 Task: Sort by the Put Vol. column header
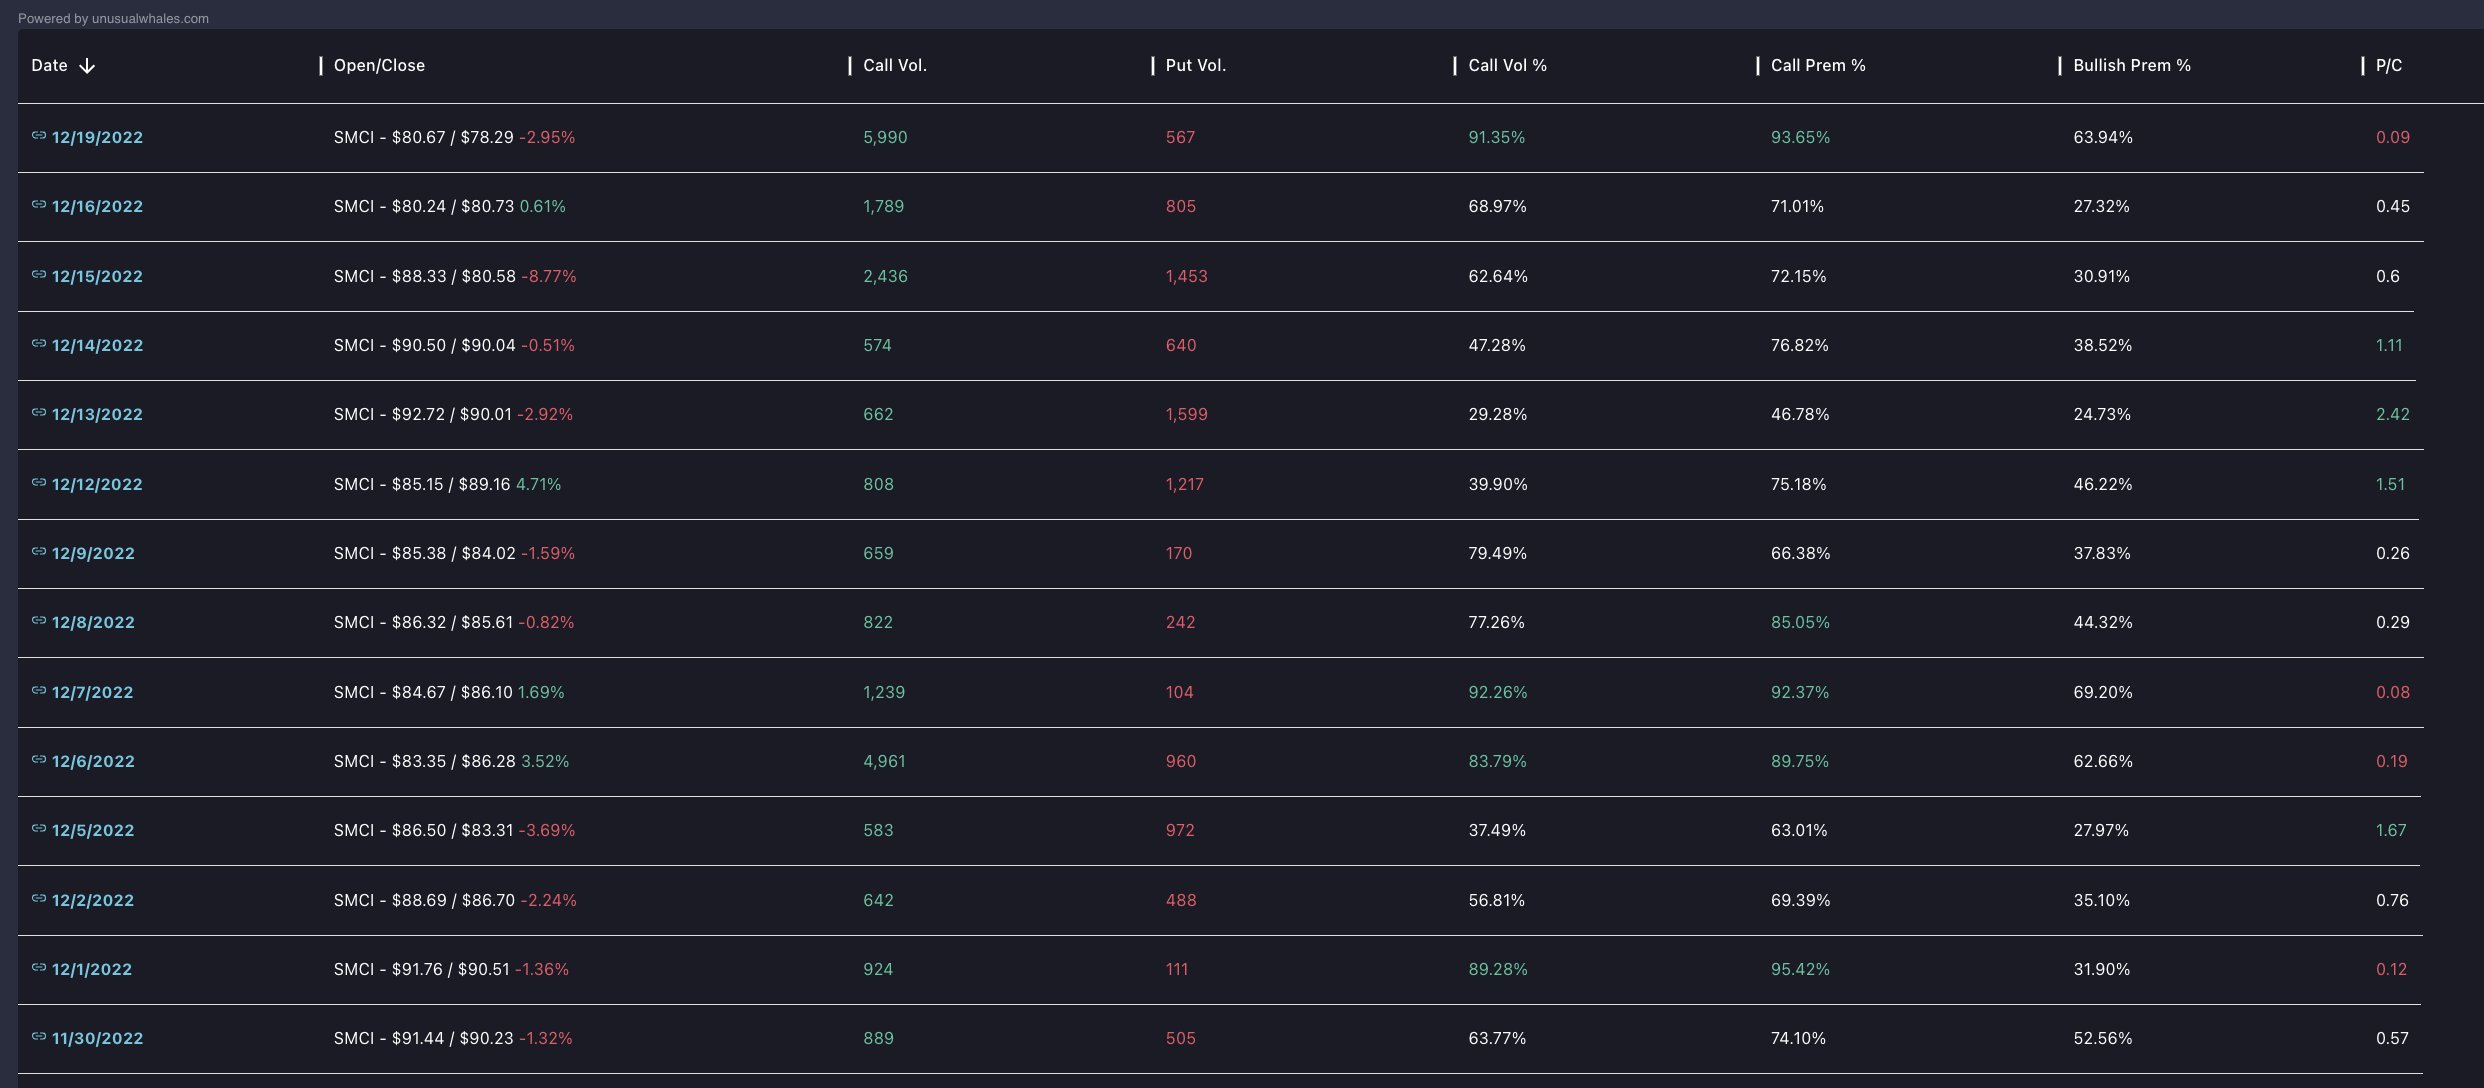click(1196, 65)
